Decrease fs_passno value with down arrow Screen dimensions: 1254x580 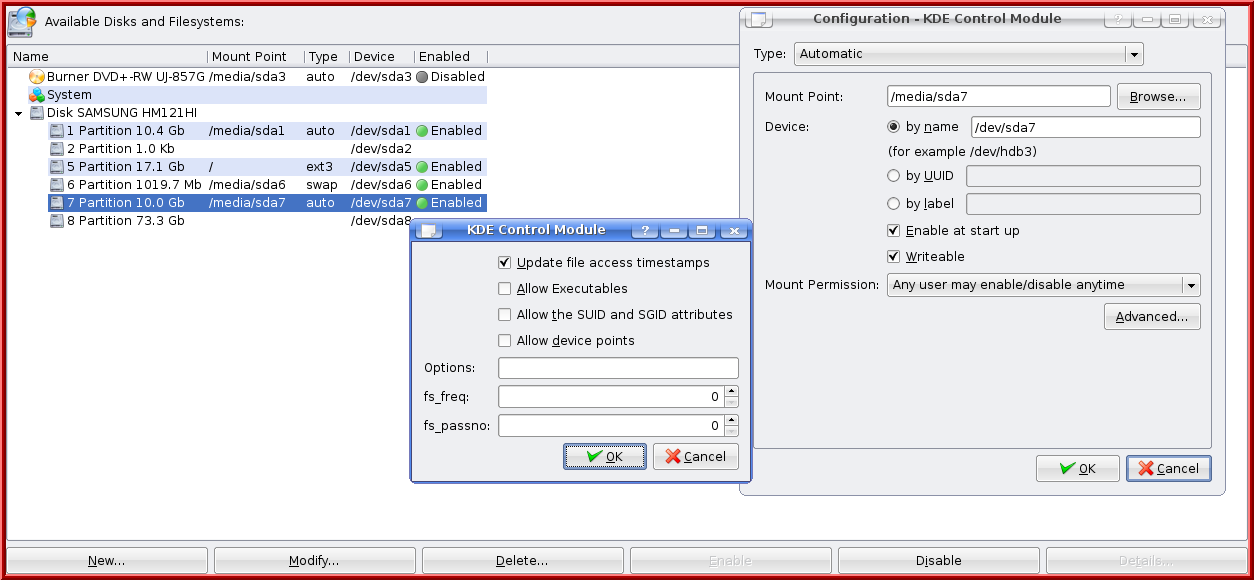pyautogui.click(x=731, y=431)
